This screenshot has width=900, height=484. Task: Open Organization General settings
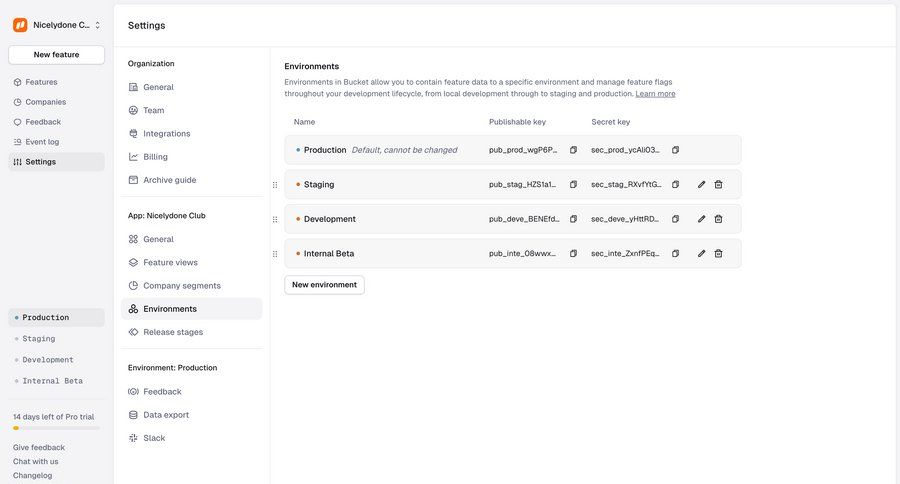tap(192, 87)
